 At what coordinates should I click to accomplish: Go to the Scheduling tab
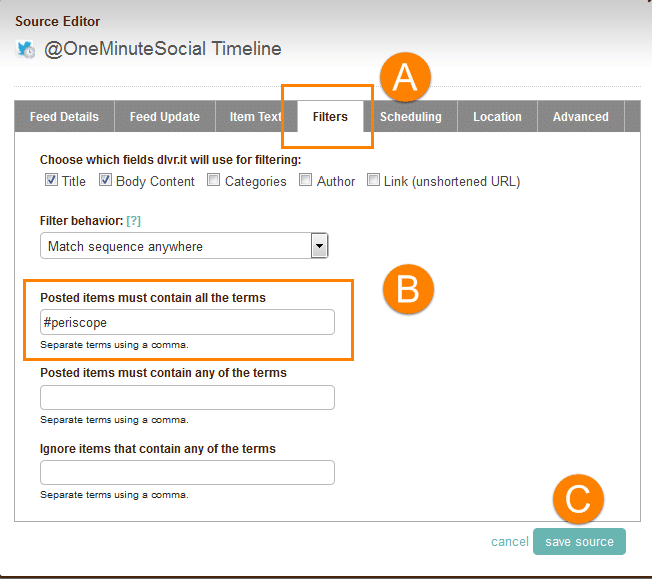coord(410,116)
